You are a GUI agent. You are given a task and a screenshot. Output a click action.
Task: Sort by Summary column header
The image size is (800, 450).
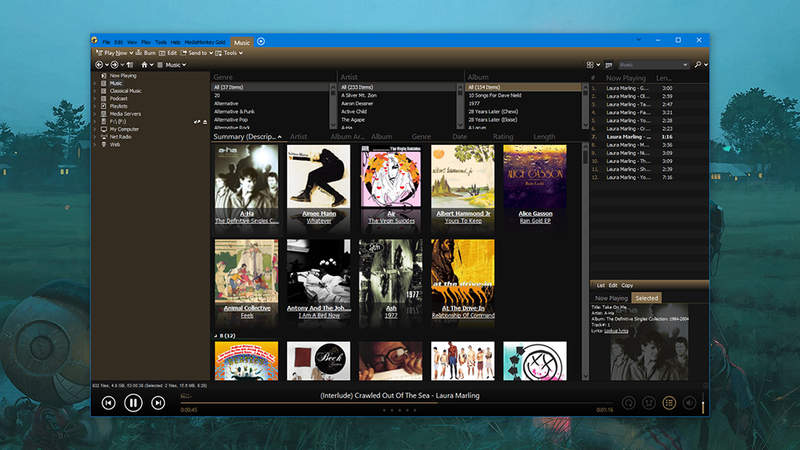pos(247,137)
